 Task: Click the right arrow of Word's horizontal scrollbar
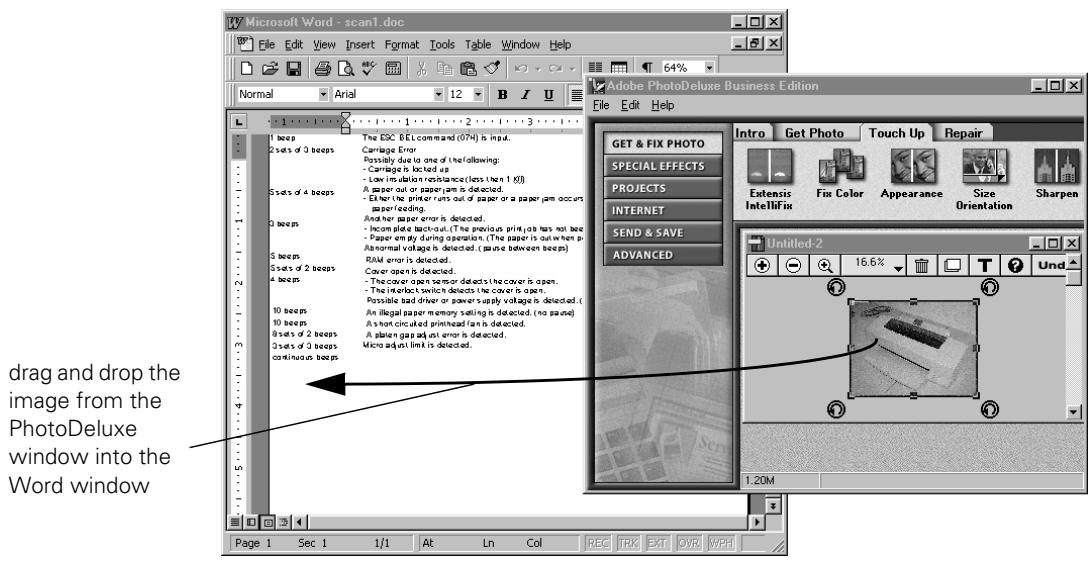(x=757, y=522)
